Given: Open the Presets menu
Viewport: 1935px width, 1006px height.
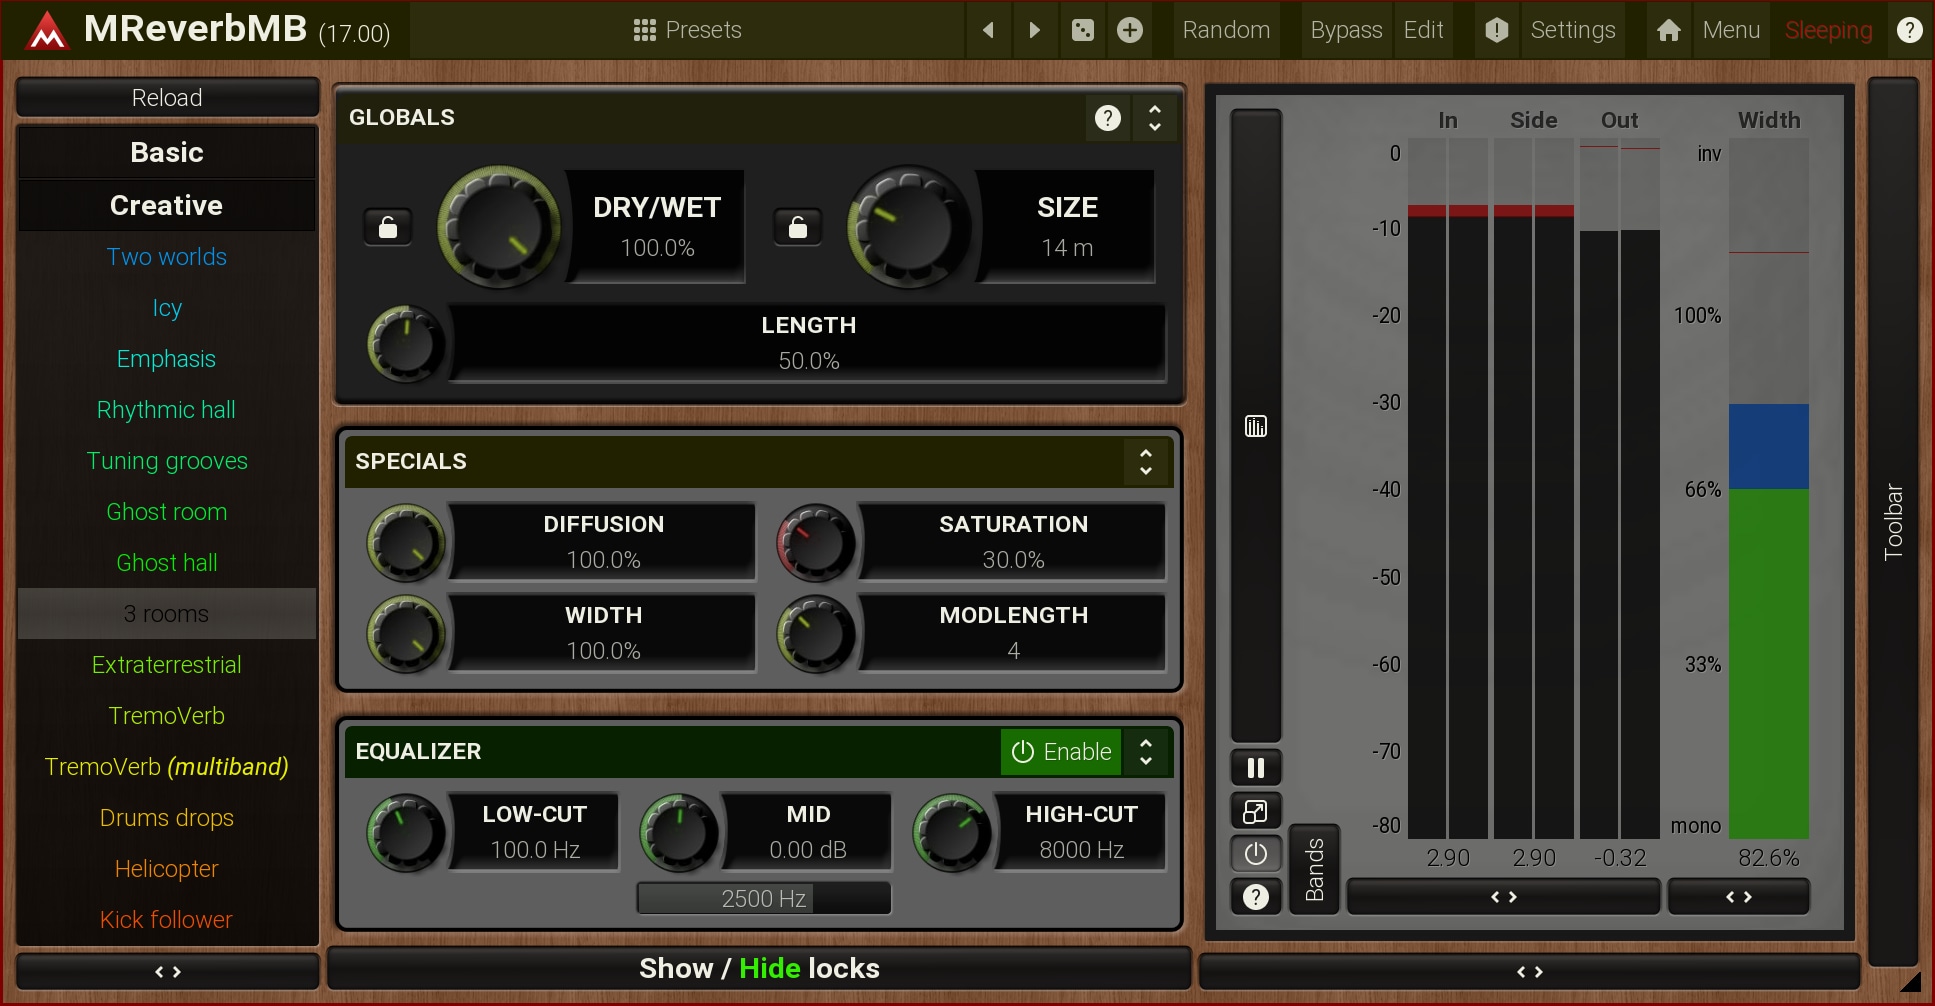Looking at the screenshot, I should point(688,30).
